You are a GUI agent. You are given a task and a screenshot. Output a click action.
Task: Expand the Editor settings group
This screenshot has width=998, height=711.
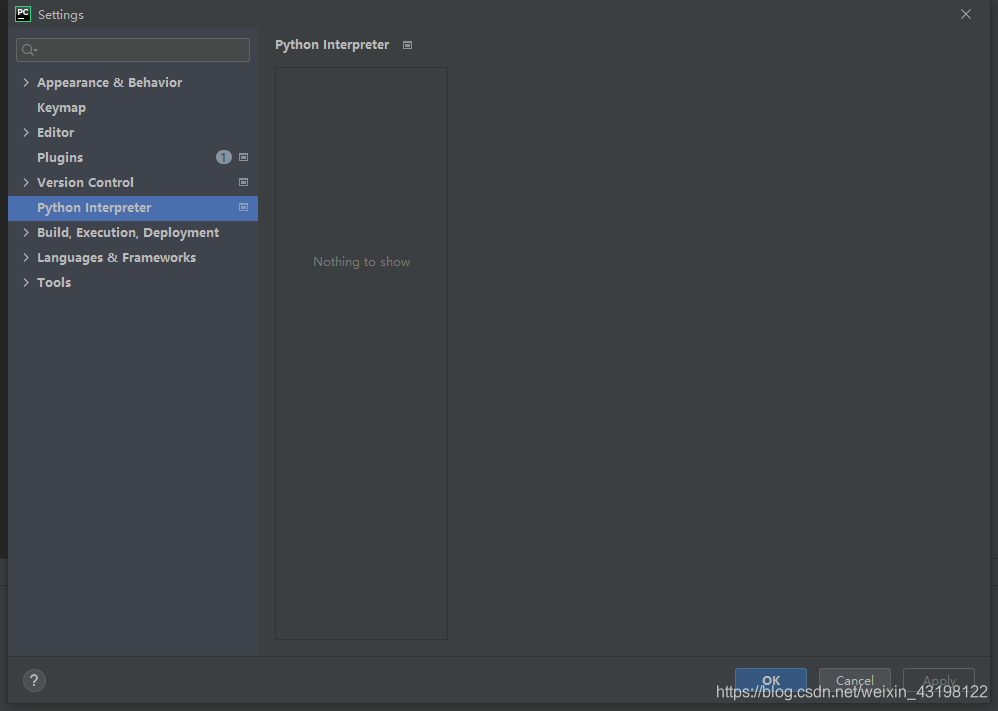[x=26, y=132]
